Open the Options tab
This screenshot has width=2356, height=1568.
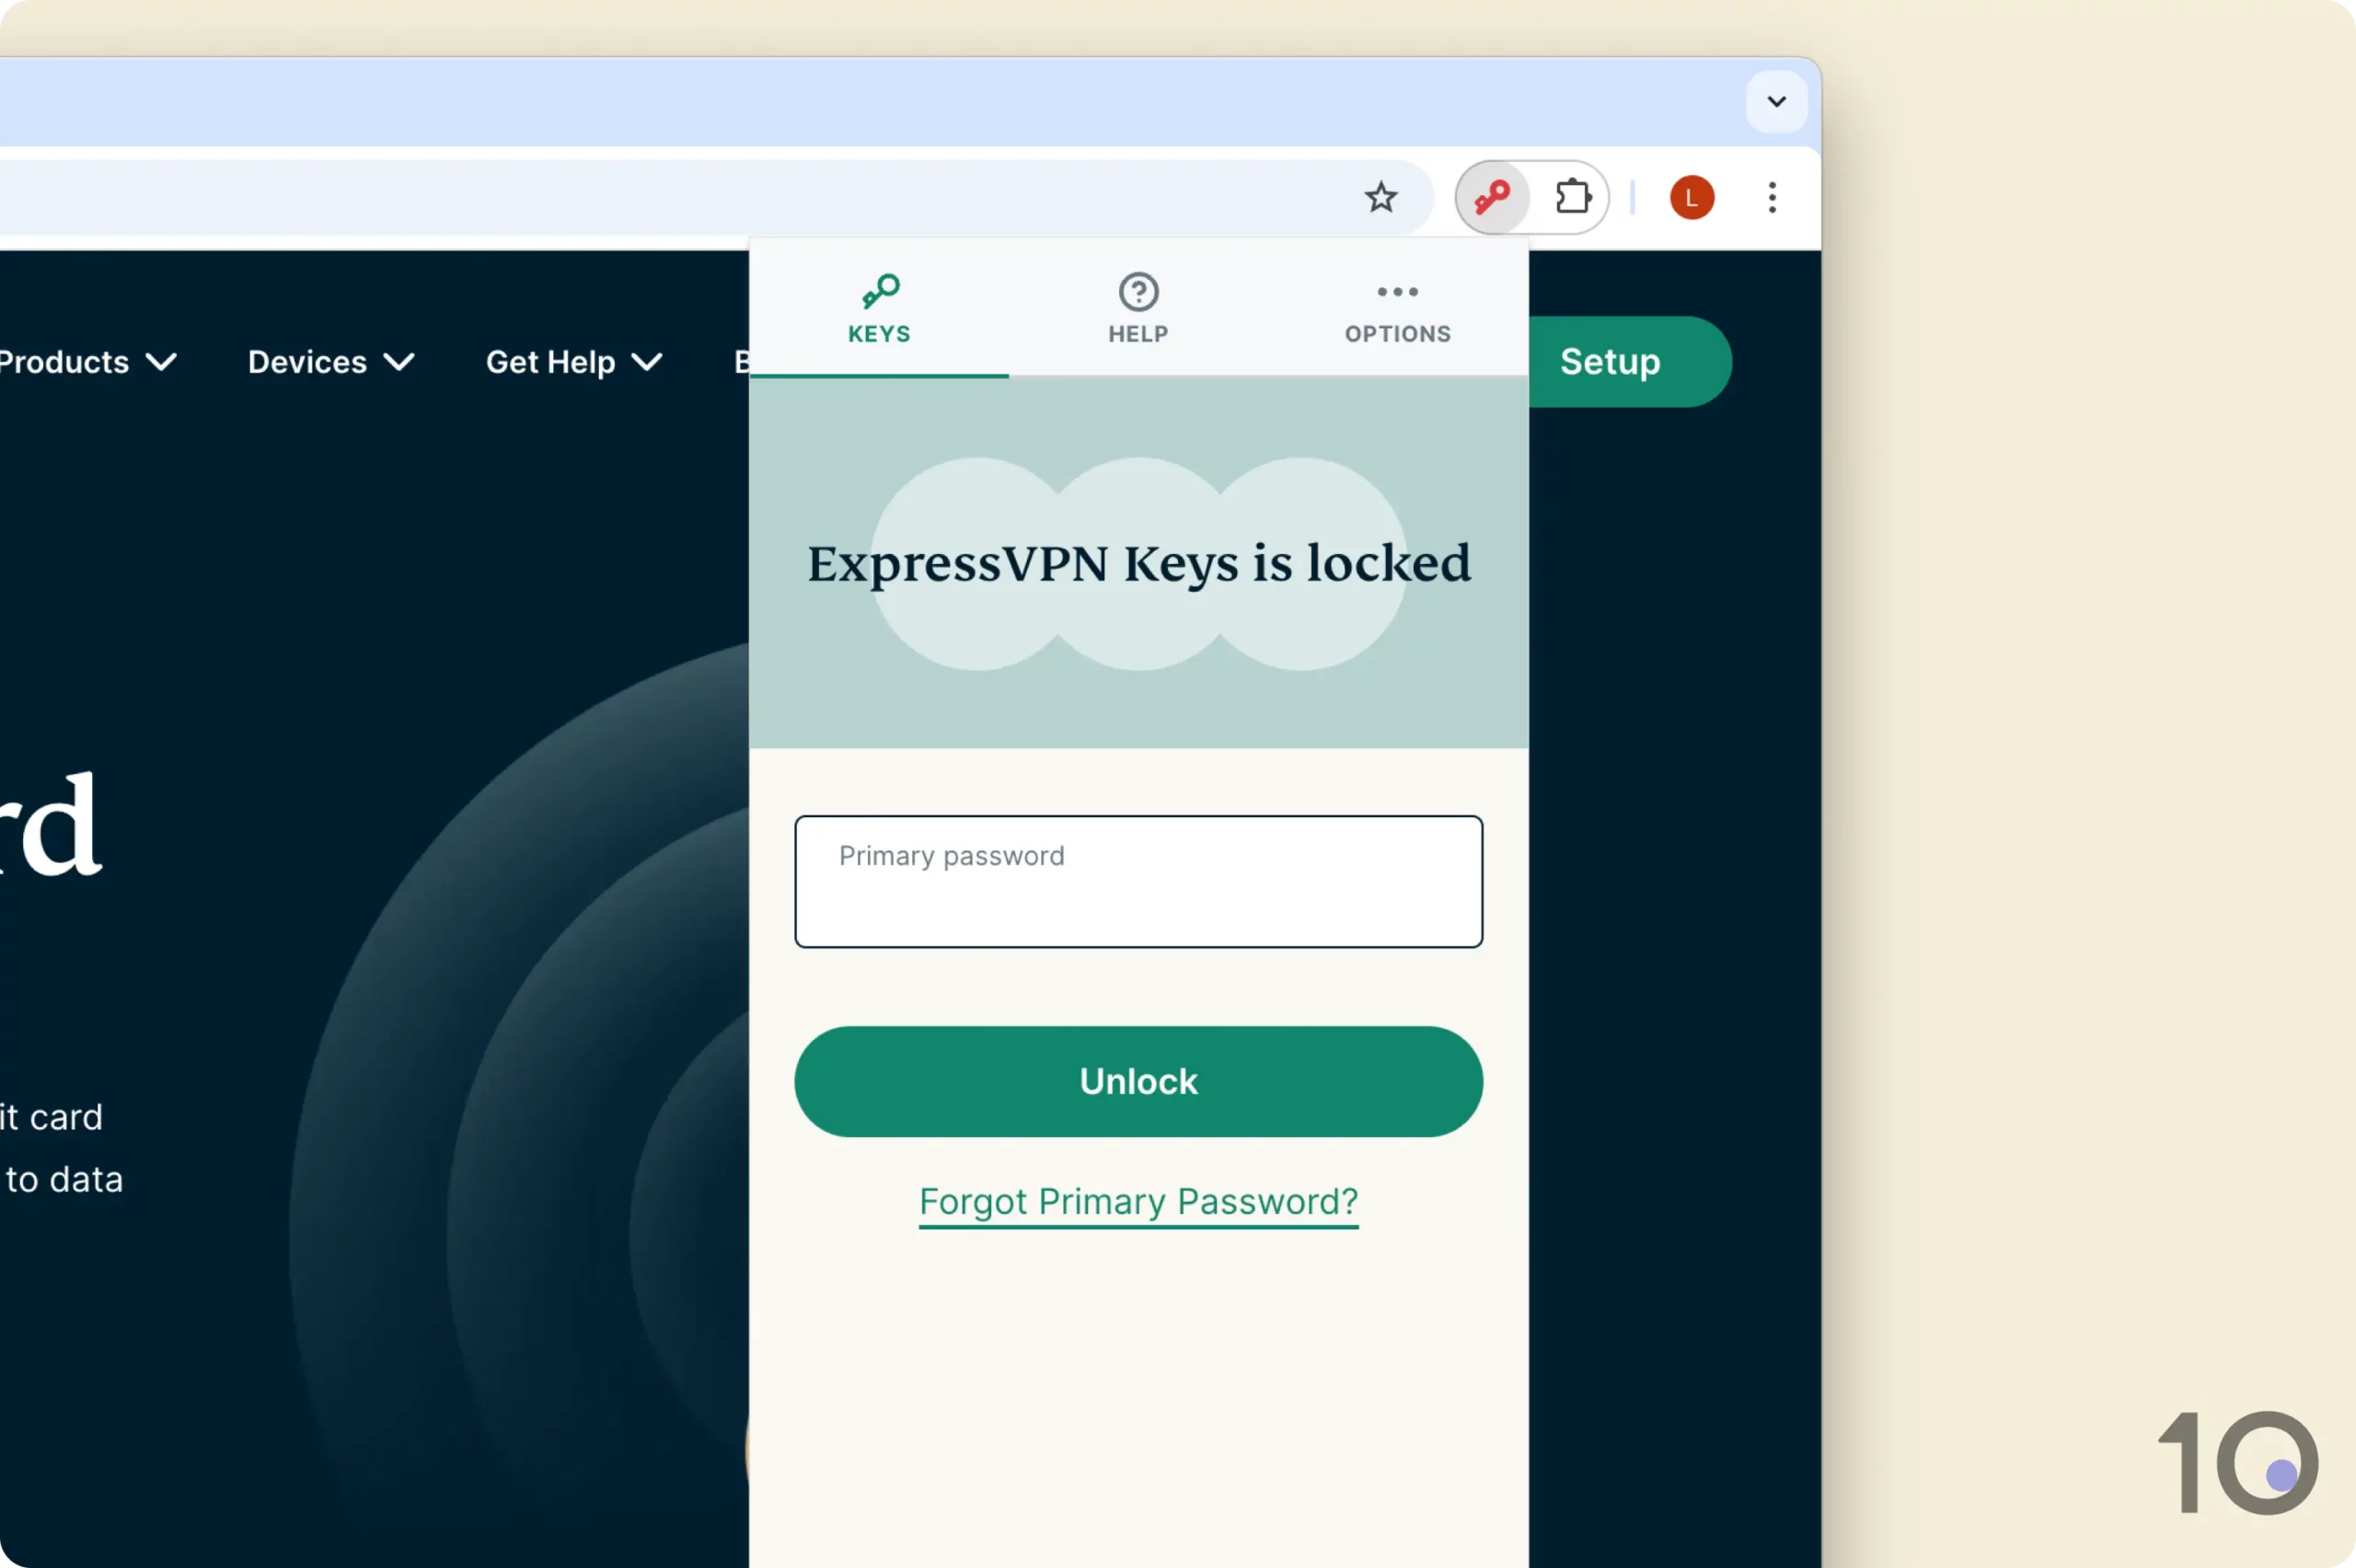(x=1397, y=306)
